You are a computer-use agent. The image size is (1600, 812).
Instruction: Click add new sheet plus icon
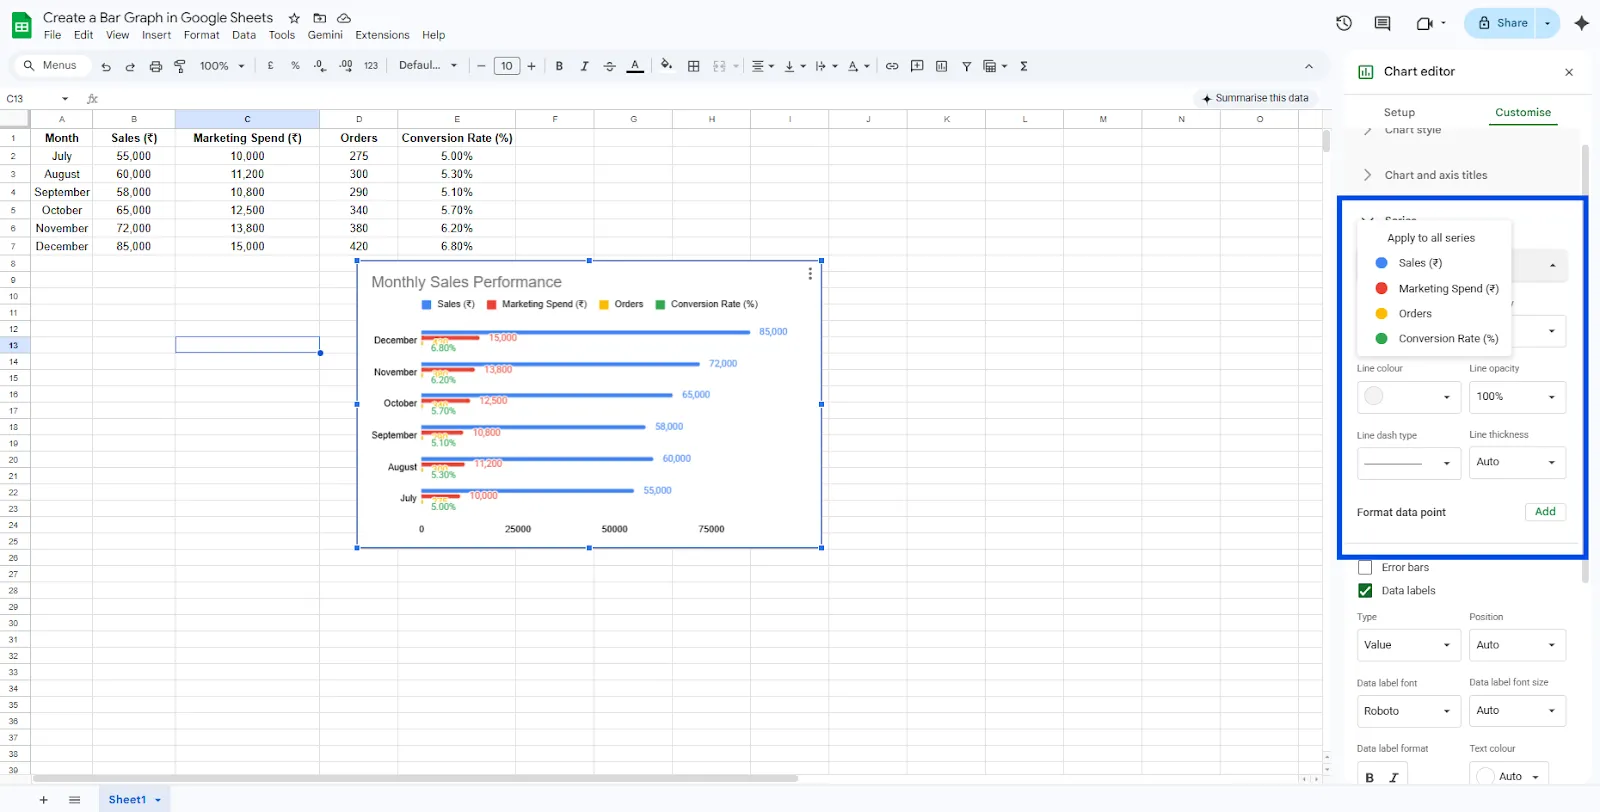(43, 800)
